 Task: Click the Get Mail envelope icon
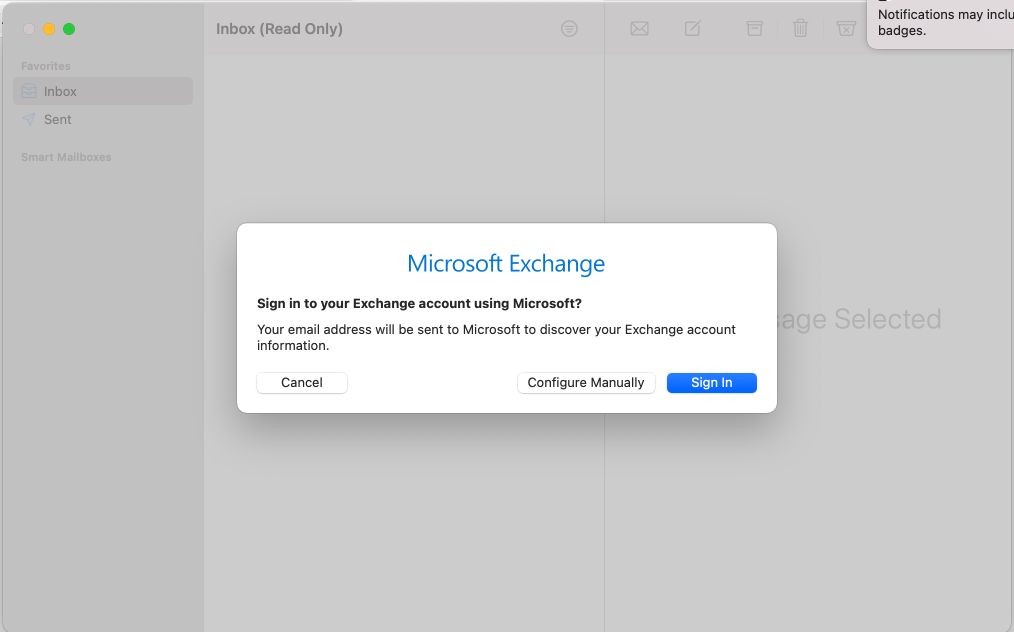point(640,28)
